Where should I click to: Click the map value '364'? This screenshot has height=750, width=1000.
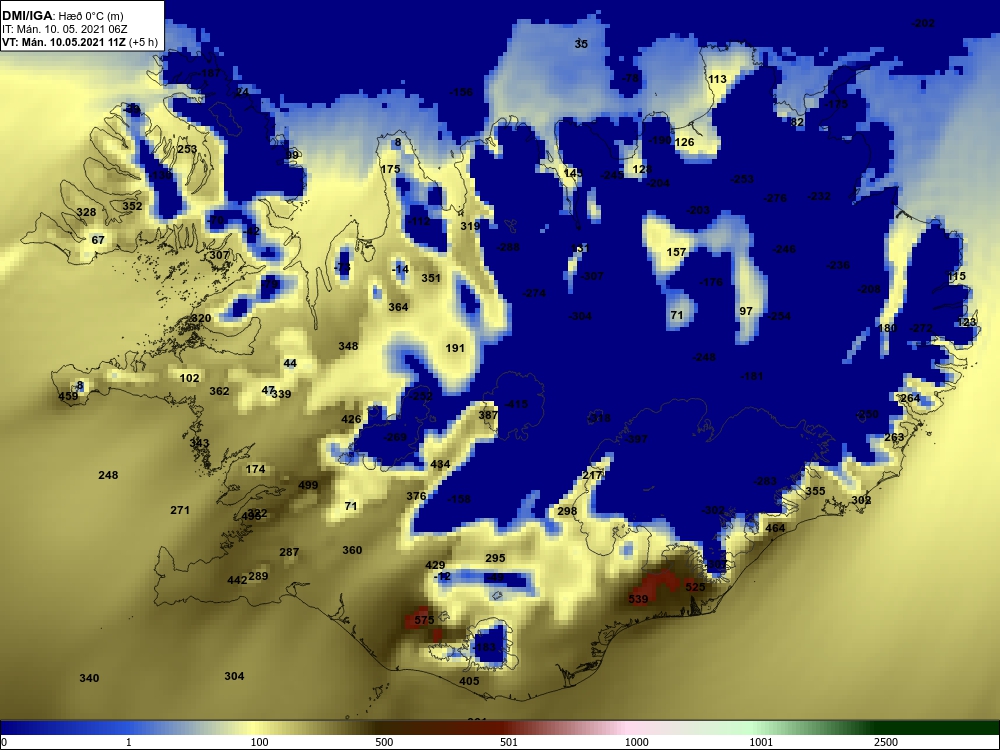tap(398, 307)
